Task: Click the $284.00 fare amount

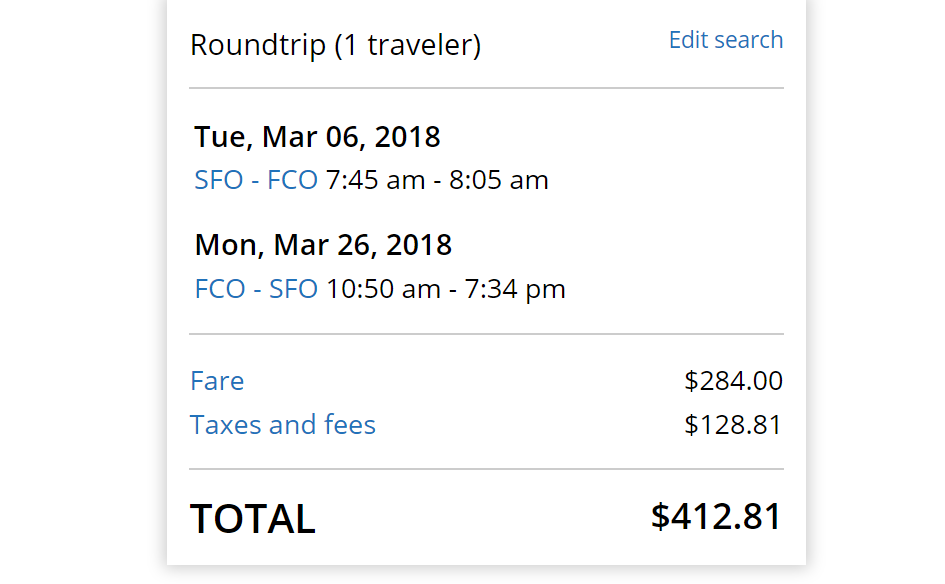Action: tap(733, 381)
